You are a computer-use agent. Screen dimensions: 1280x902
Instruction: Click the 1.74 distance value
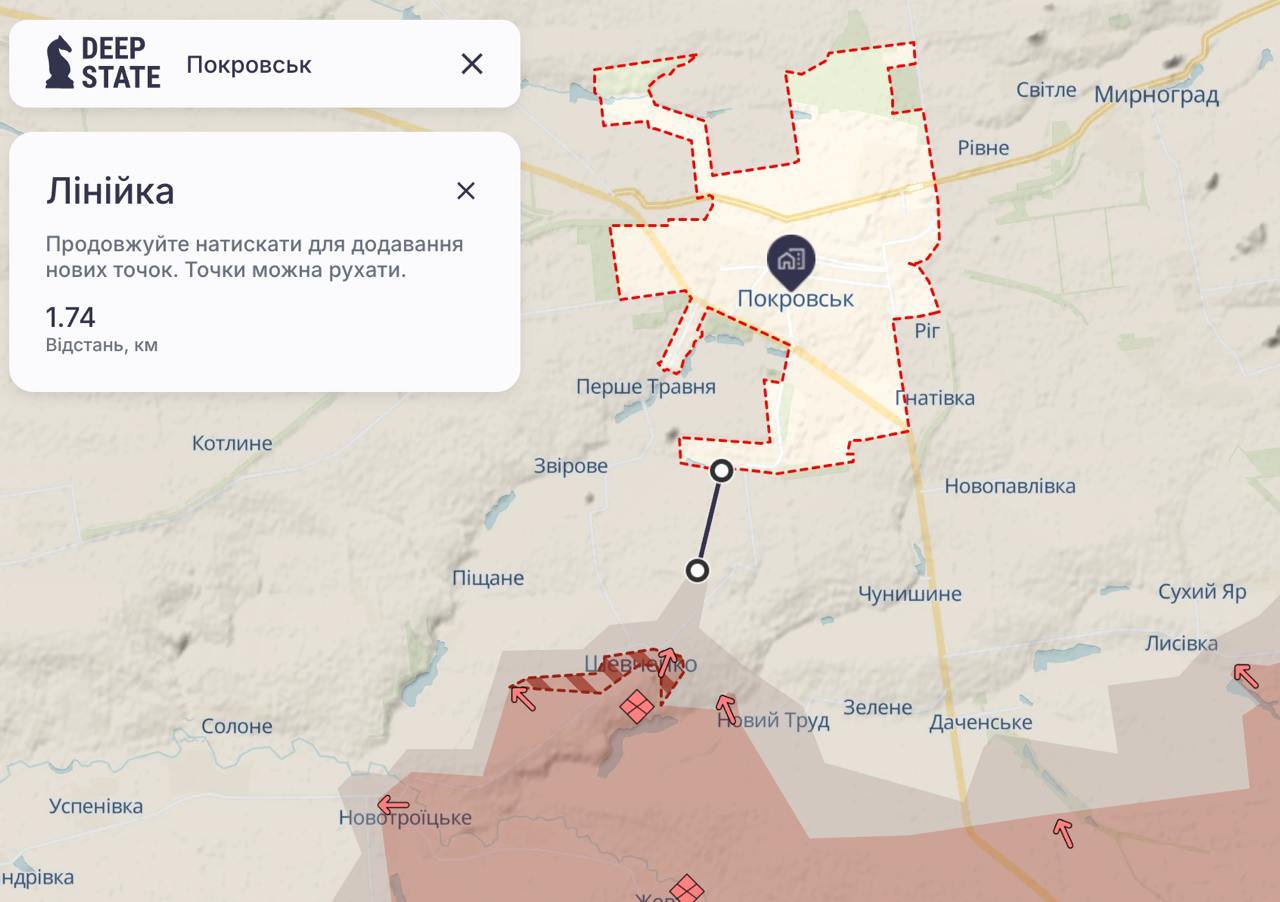[70, 318]
